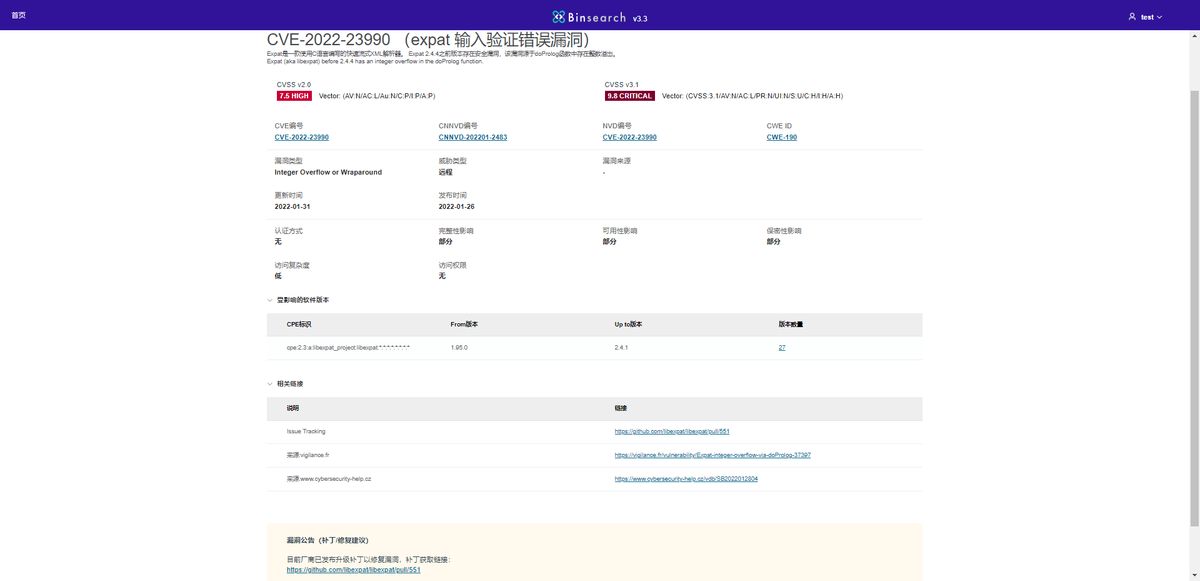Click the CVE-2022-23990 page title
1200x581 pixels.
click(x=428, y=39)
